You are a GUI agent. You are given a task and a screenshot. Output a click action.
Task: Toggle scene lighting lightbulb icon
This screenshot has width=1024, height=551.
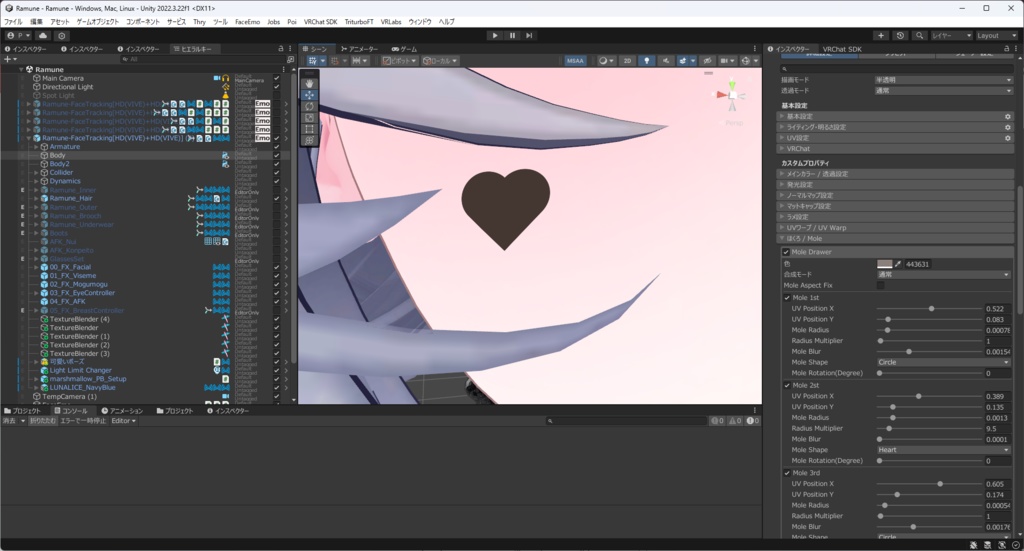(647, 61)
